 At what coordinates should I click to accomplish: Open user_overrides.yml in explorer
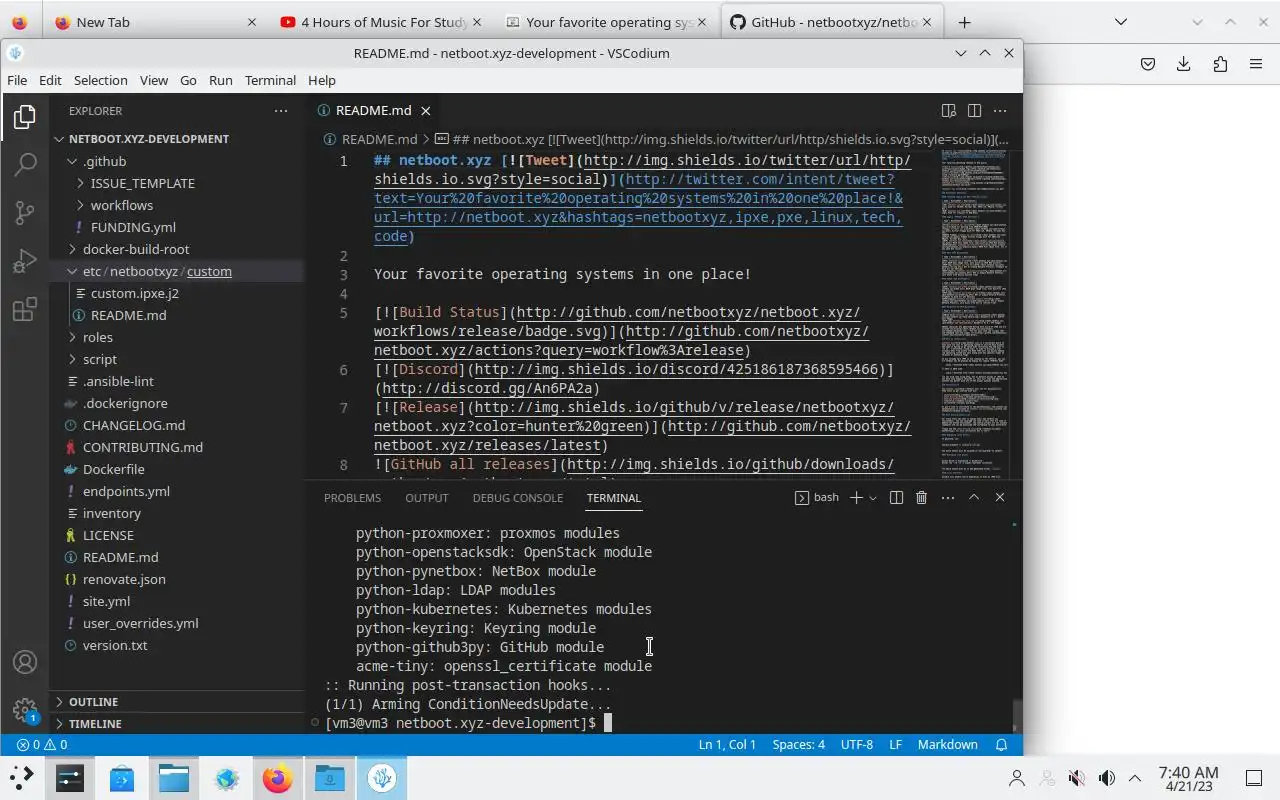tap(177, 623)
